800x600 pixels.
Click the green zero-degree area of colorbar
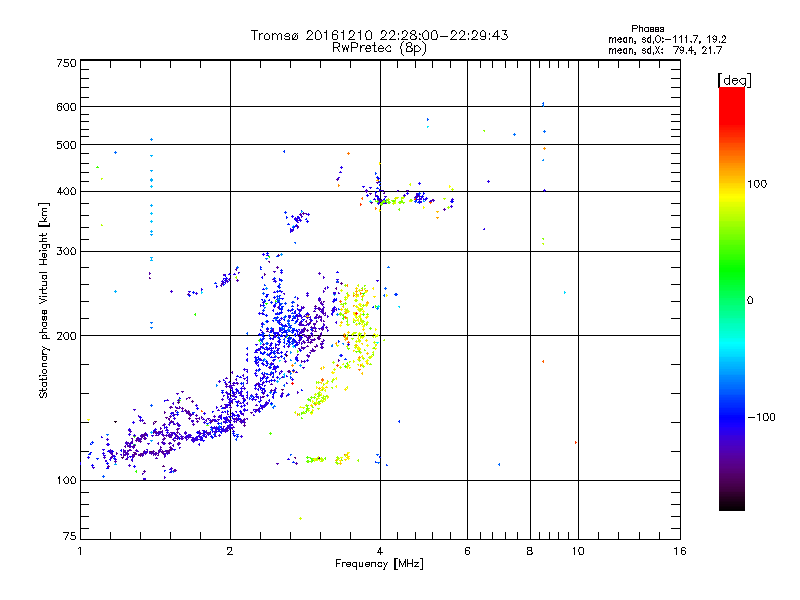(732, 300)
